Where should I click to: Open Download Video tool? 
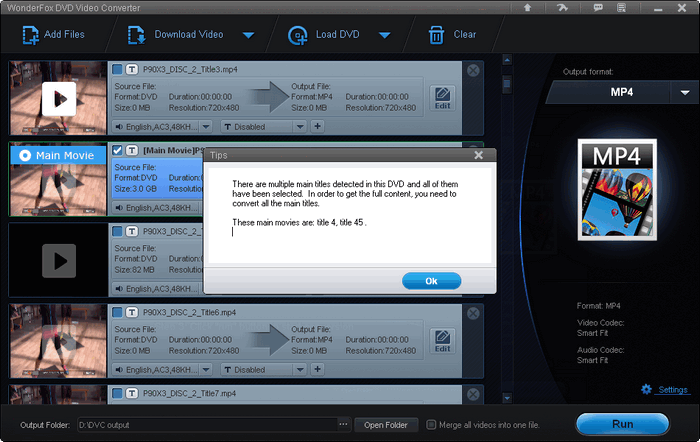[x=175, y=34]
